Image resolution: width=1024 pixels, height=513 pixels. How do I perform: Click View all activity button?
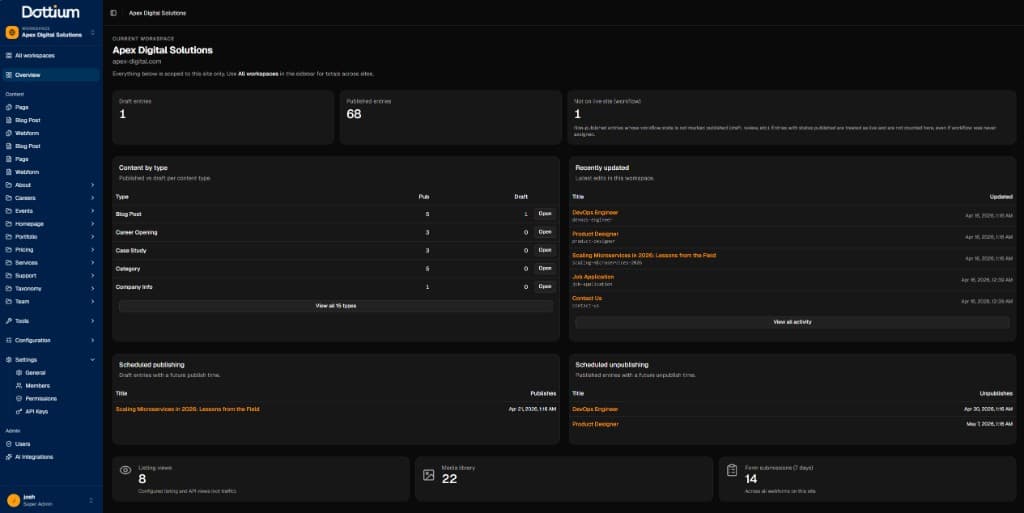tap(792, 322)
